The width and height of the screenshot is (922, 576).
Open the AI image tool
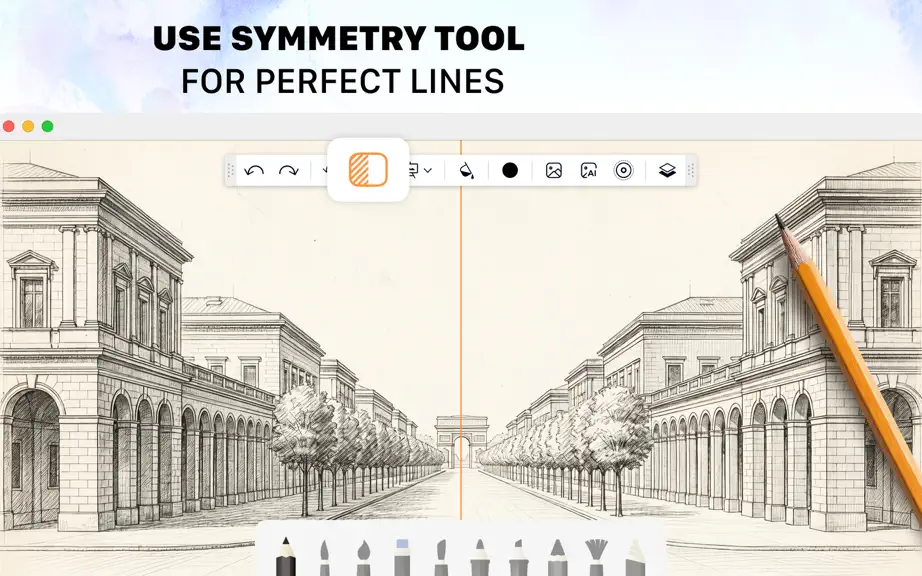point(589,170)
